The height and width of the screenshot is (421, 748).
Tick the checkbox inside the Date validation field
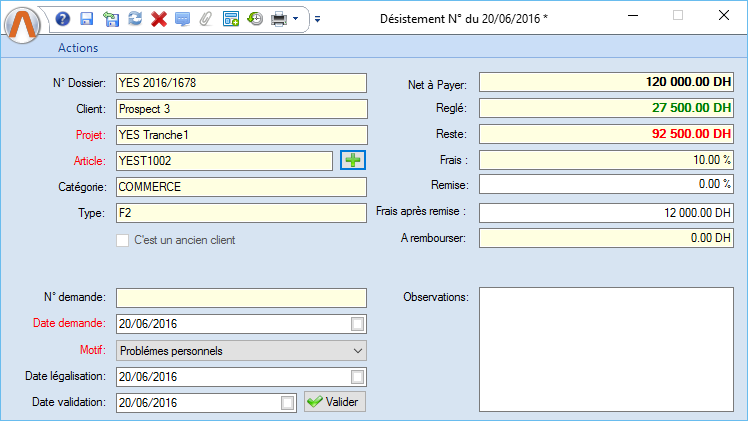pyautogui.click(x=288, y=402)
